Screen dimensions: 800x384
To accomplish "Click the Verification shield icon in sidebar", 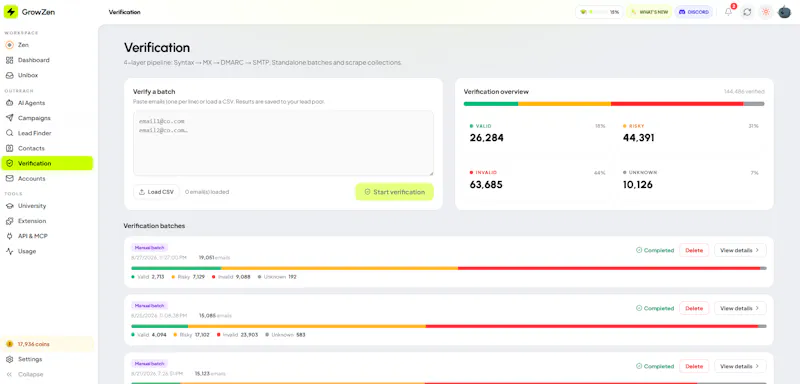I will pos(9,163).
